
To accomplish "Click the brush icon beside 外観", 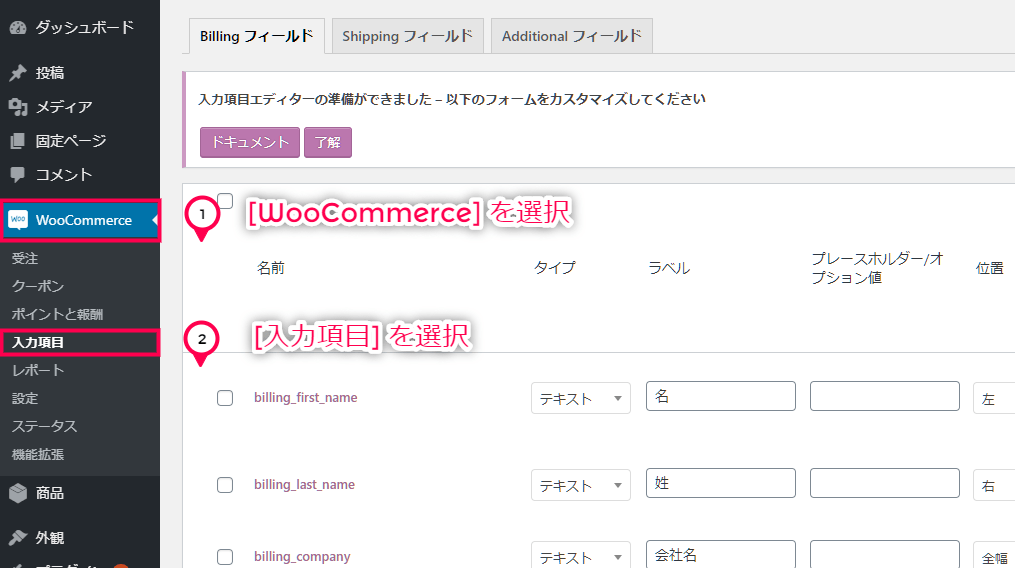I will pos(18,538).
